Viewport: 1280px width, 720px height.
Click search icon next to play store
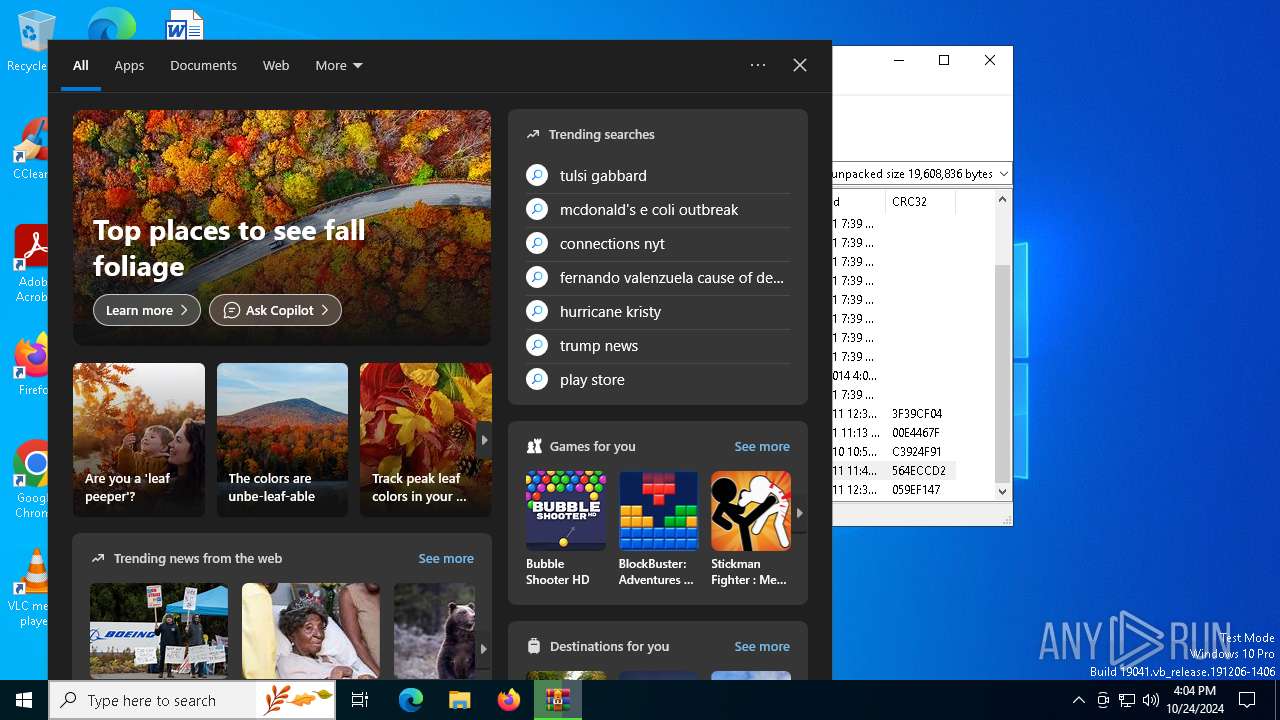[537, 379]
